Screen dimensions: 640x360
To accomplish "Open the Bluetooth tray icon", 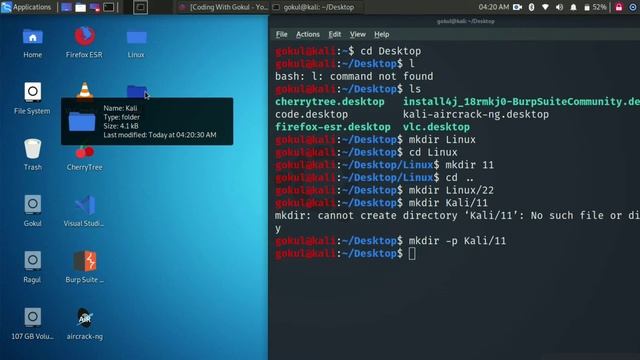I will point(531,7).
